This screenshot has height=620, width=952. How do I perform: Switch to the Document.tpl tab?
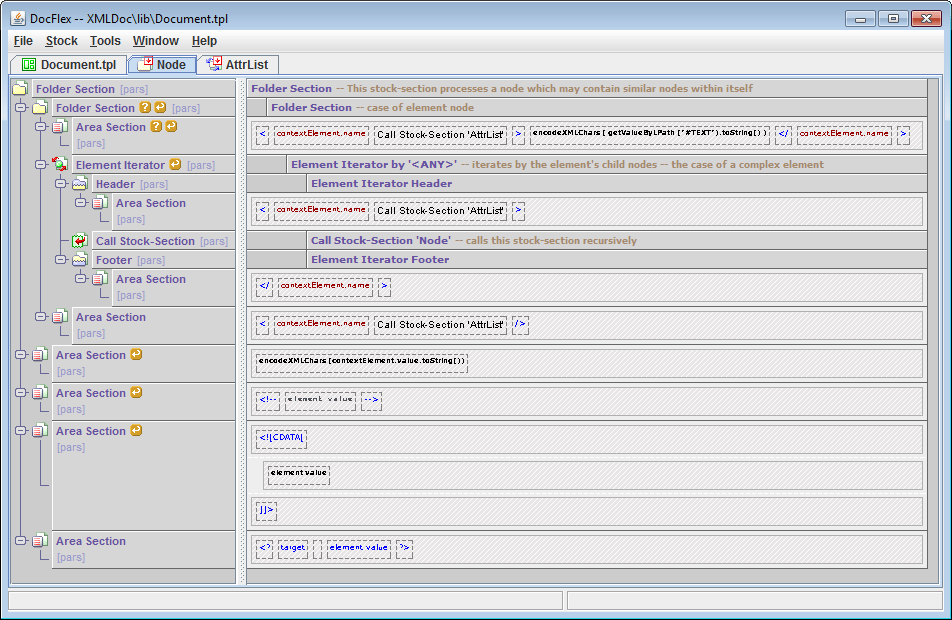tap(68, 64)
